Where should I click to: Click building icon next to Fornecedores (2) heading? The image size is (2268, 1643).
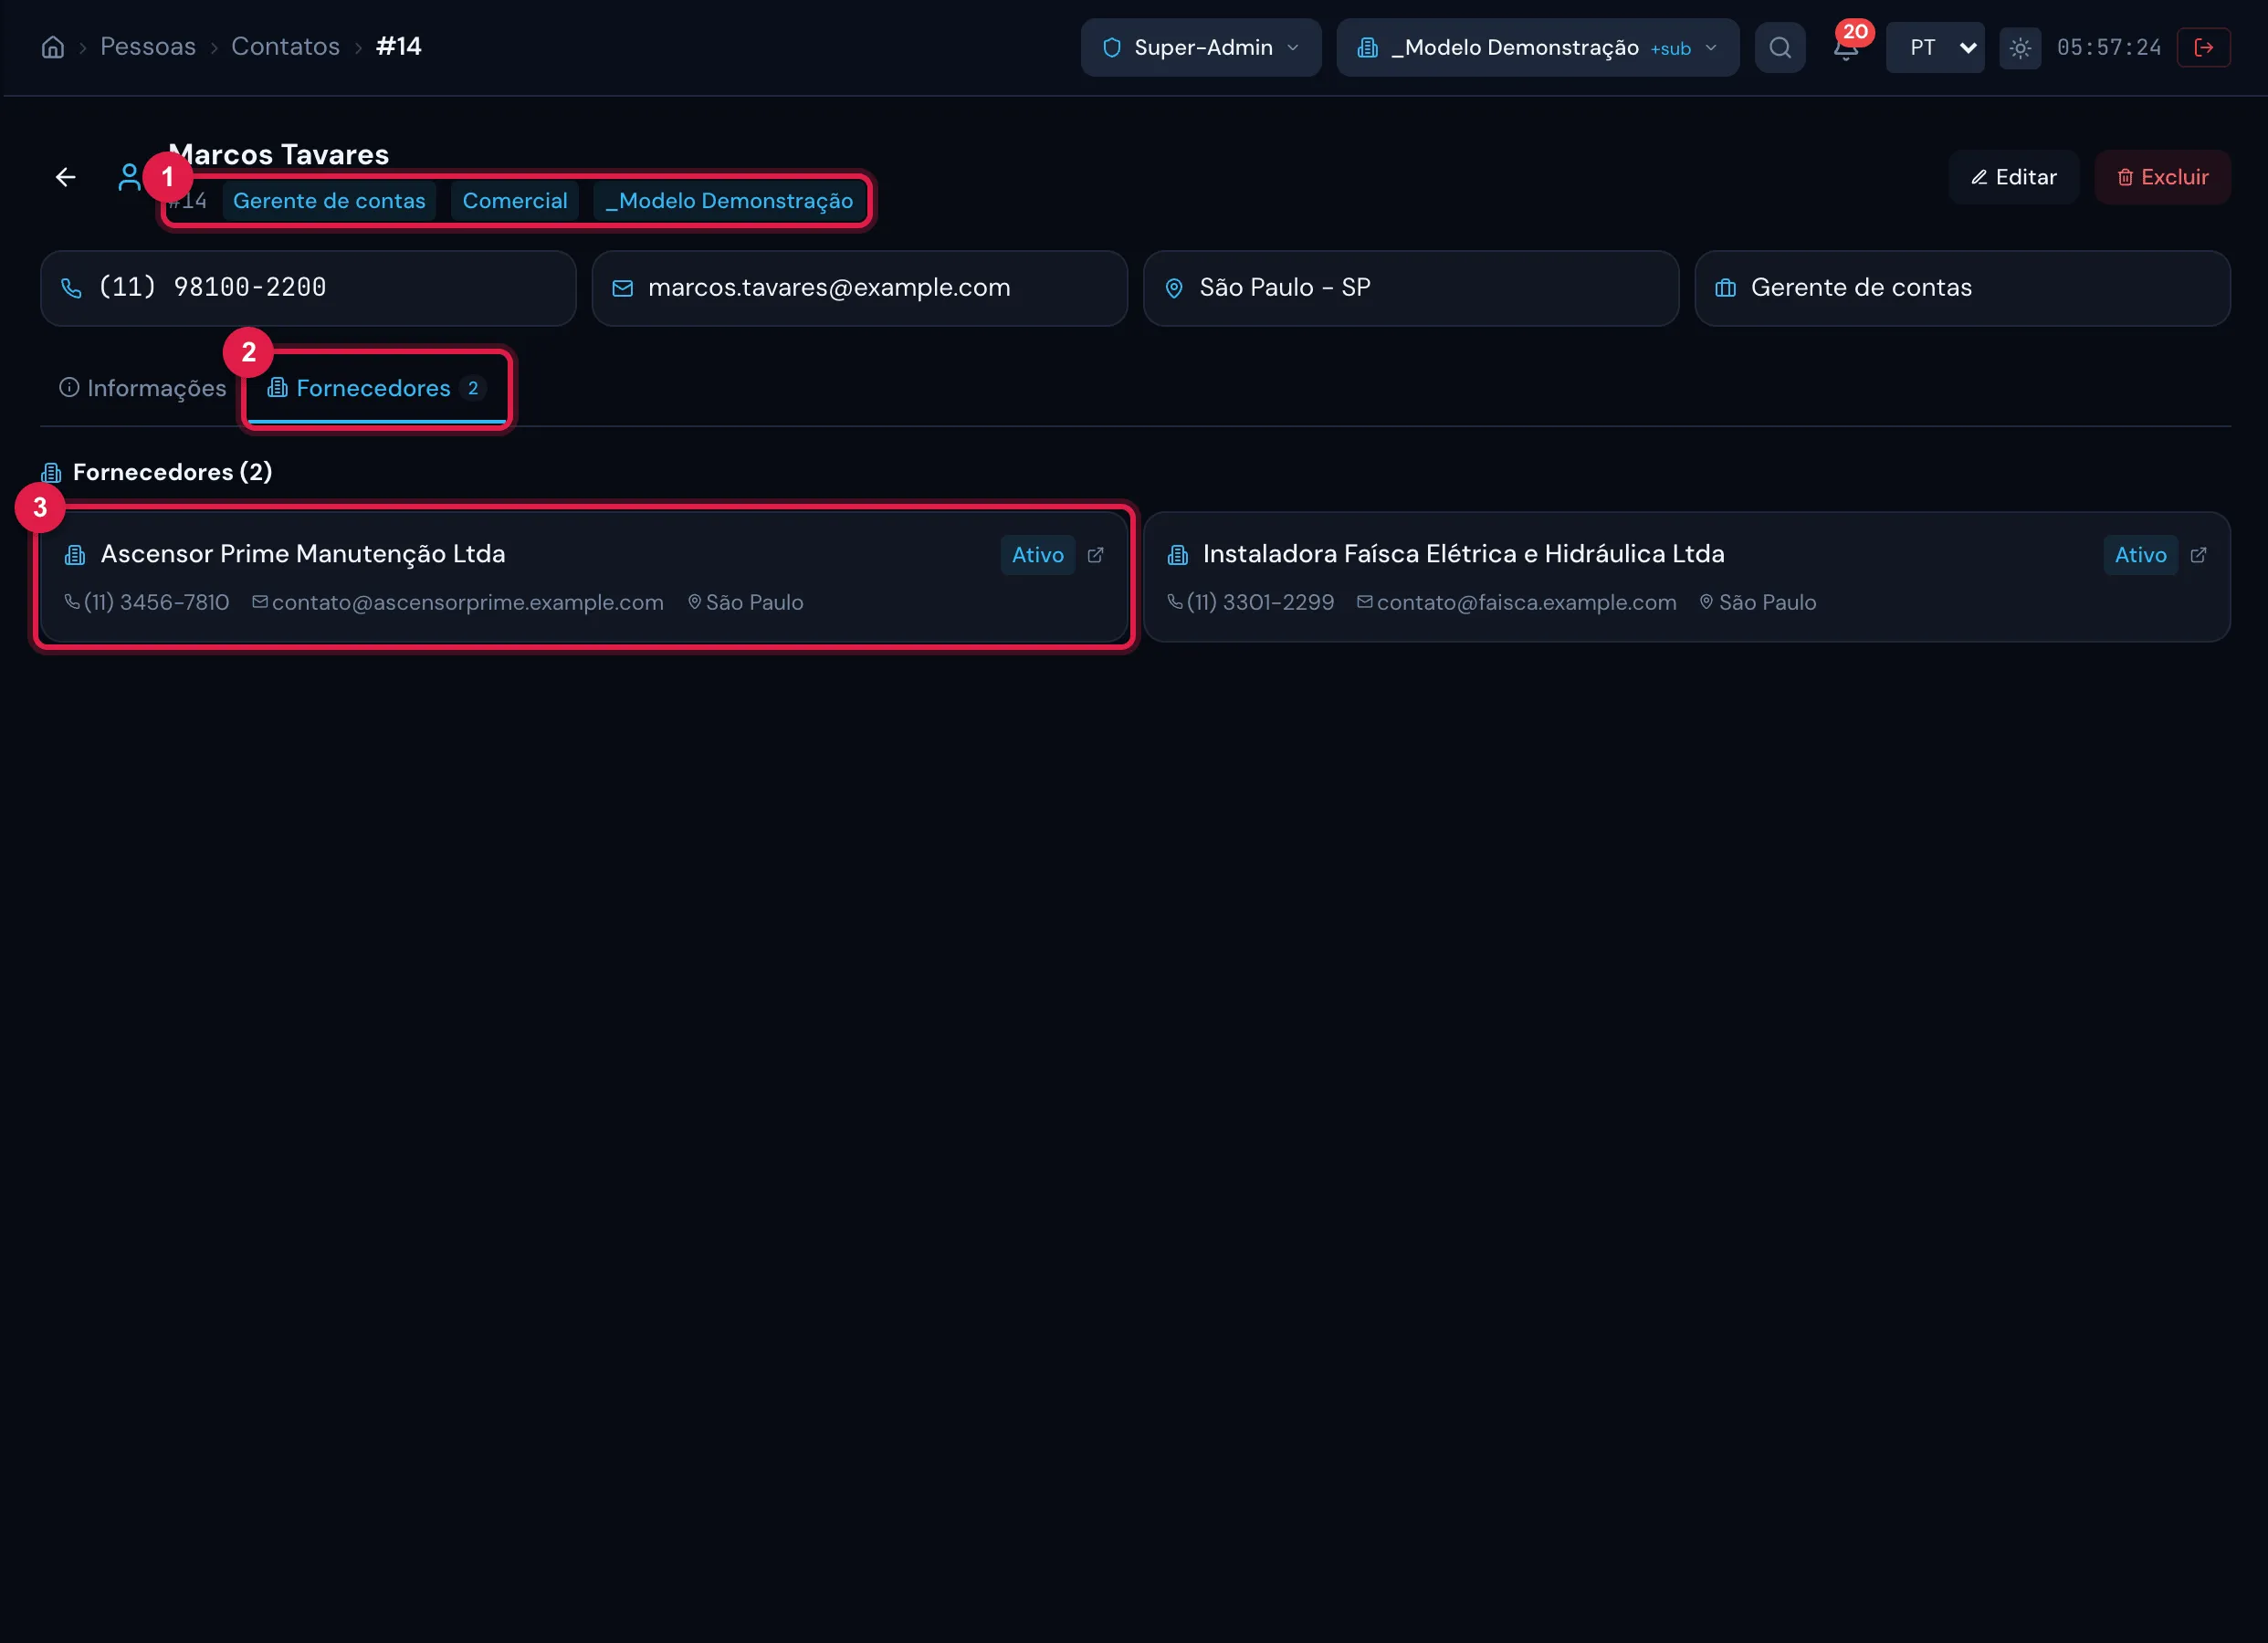coord(51,472)
